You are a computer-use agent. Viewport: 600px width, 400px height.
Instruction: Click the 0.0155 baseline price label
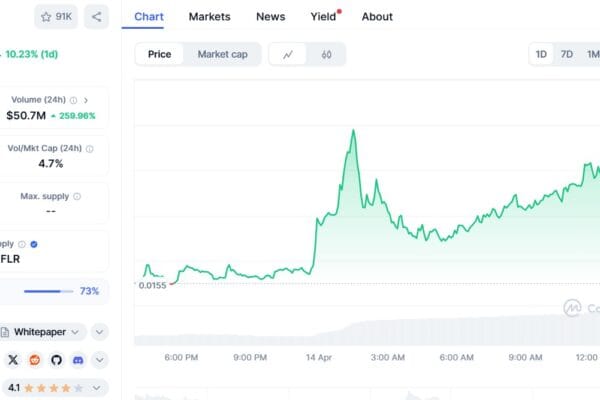(152, 286)
